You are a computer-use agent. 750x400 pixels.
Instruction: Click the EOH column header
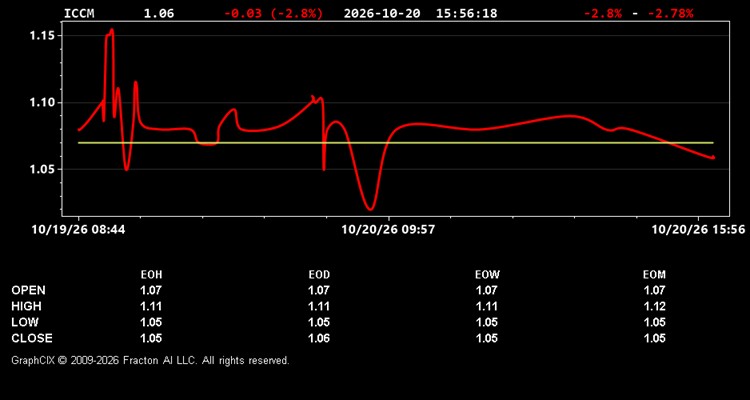pos(151,275)
